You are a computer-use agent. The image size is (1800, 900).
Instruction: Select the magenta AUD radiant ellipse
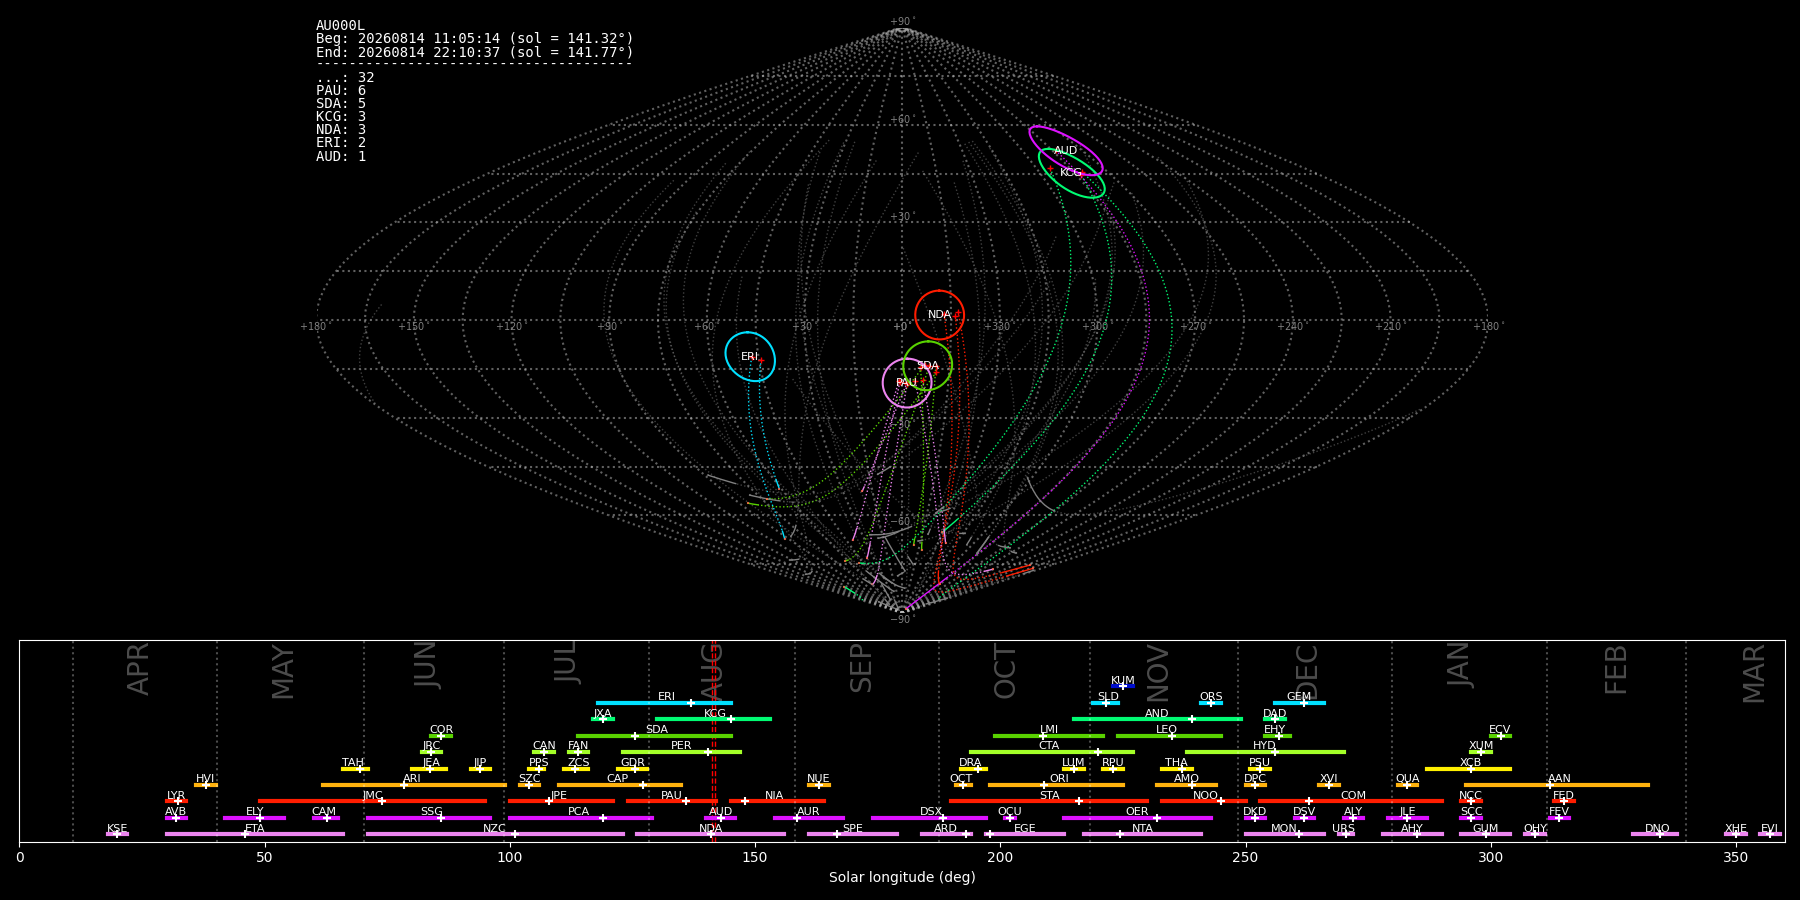(x=1066, y=151)
